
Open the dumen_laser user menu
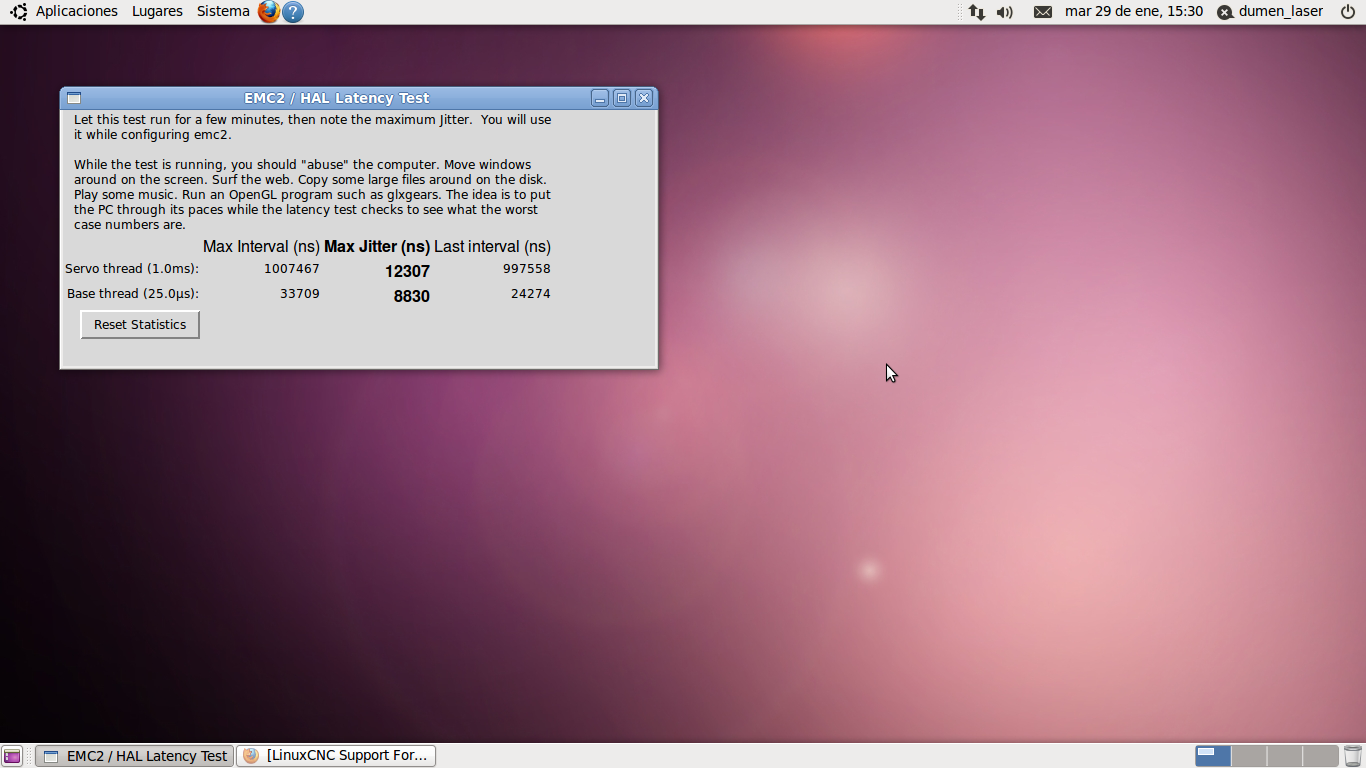(x=1270, y=12)
